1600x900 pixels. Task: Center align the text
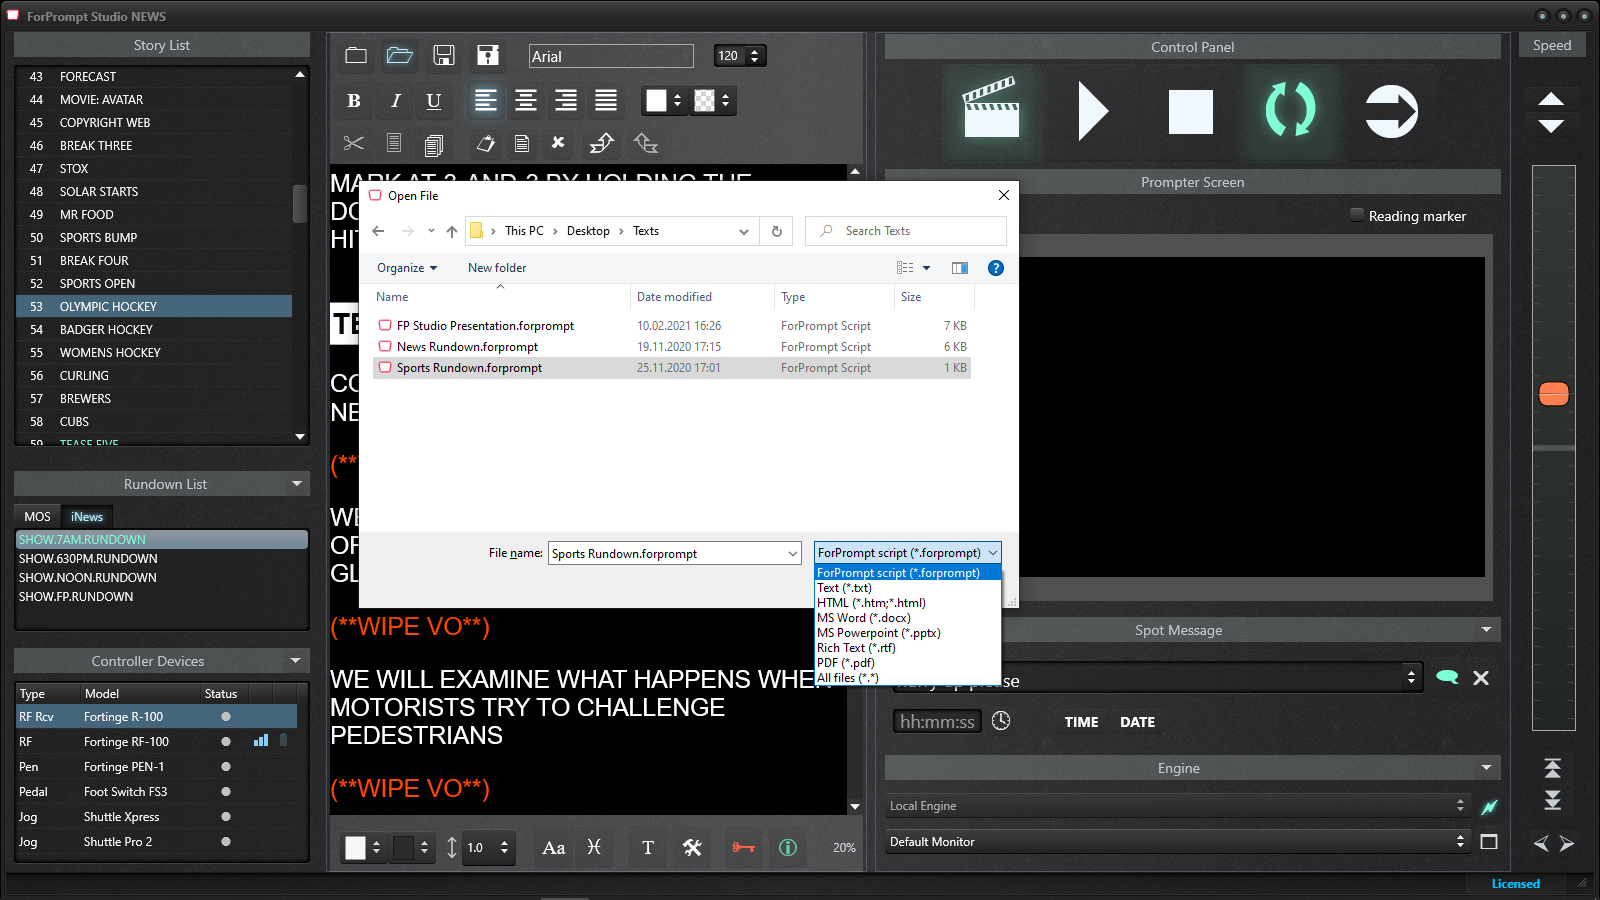pyautogui.click(x=526, y=100)
